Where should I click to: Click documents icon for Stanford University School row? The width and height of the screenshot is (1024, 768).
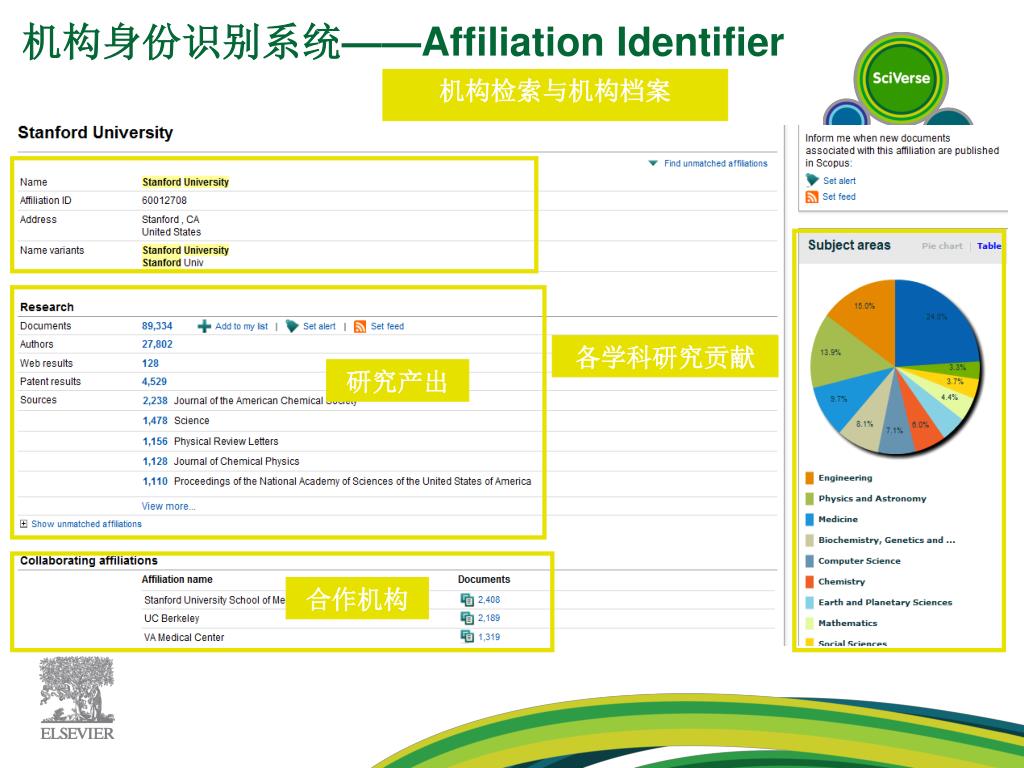tap(467, 600)
